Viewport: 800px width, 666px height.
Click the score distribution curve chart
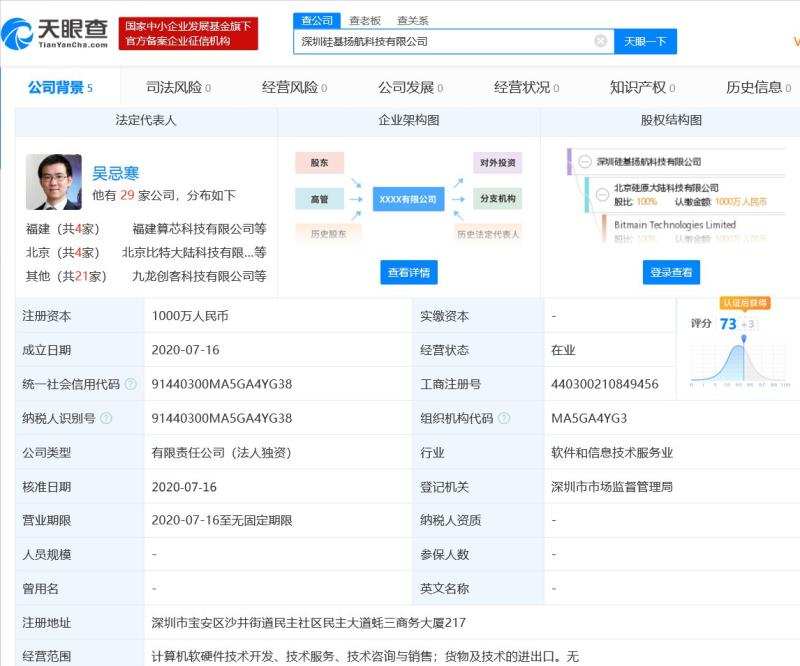(x=742, y=360)
